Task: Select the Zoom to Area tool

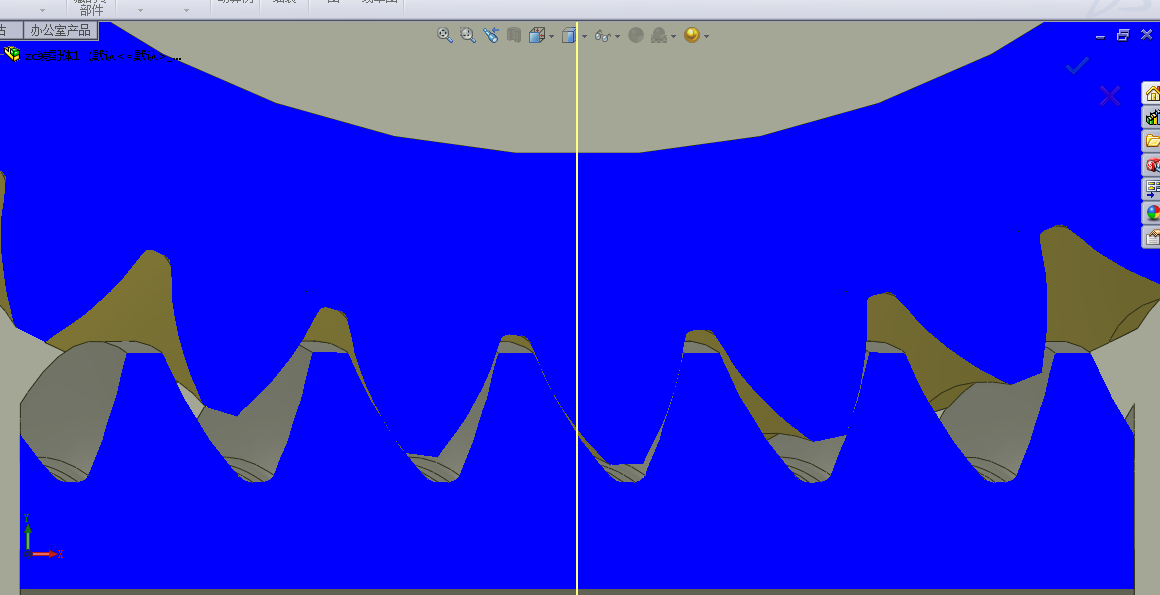Action: [x=468, y=35]
